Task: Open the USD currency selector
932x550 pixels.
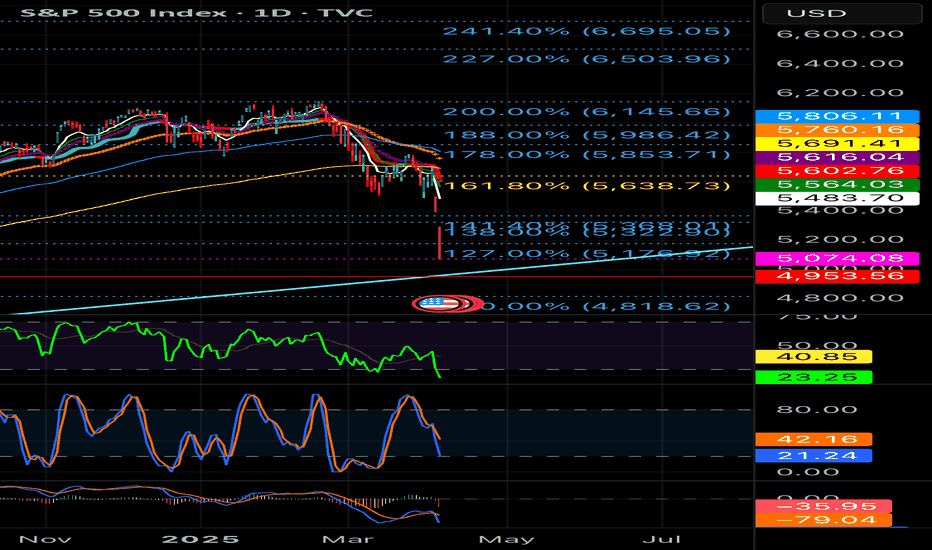Action: pos(842,13)
